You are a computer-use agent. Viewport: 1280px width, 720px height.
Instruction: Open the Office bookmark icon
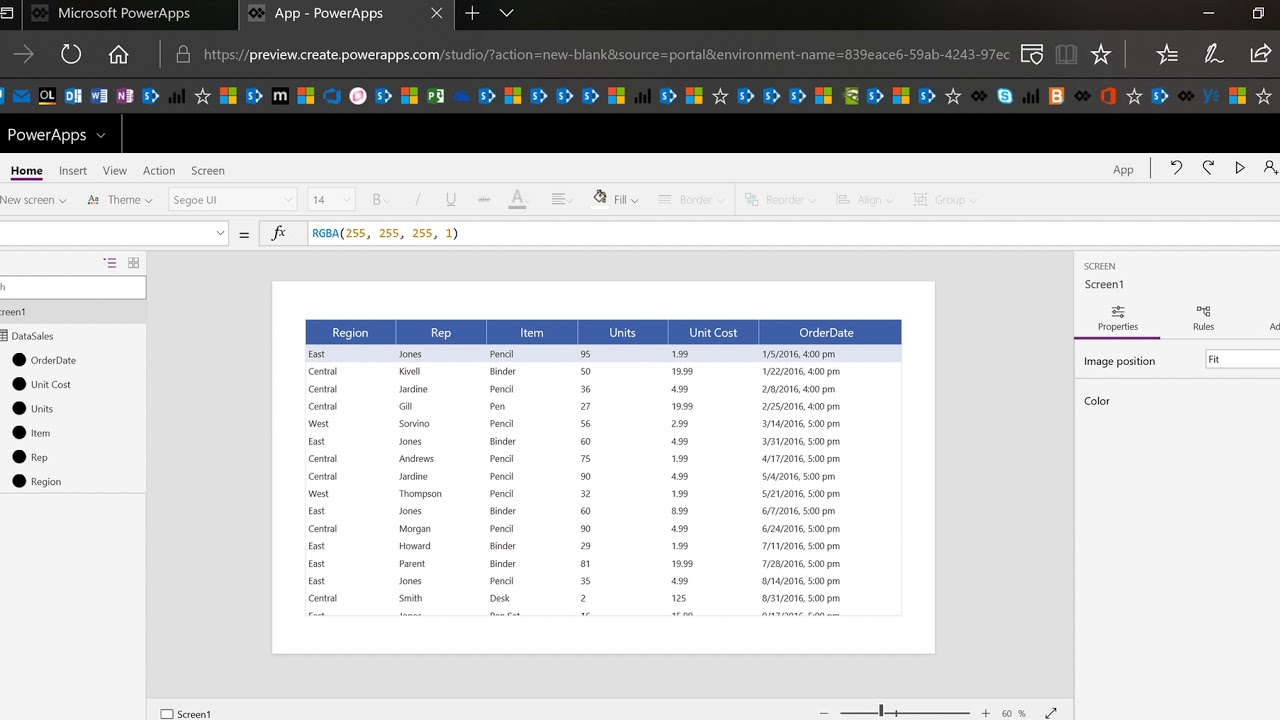(1108, 96)
